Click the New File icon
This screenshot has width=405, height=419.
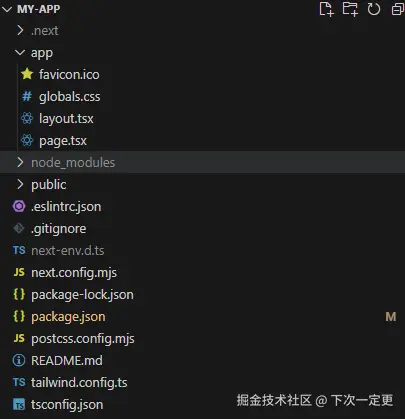[326, 9]
